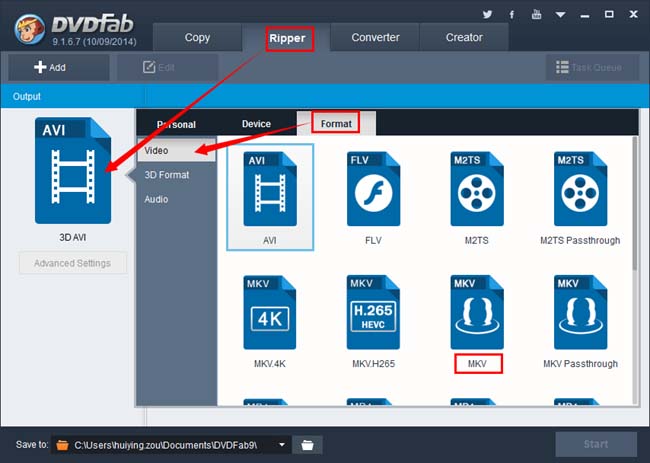Click the Save to path field

point(171,445)
